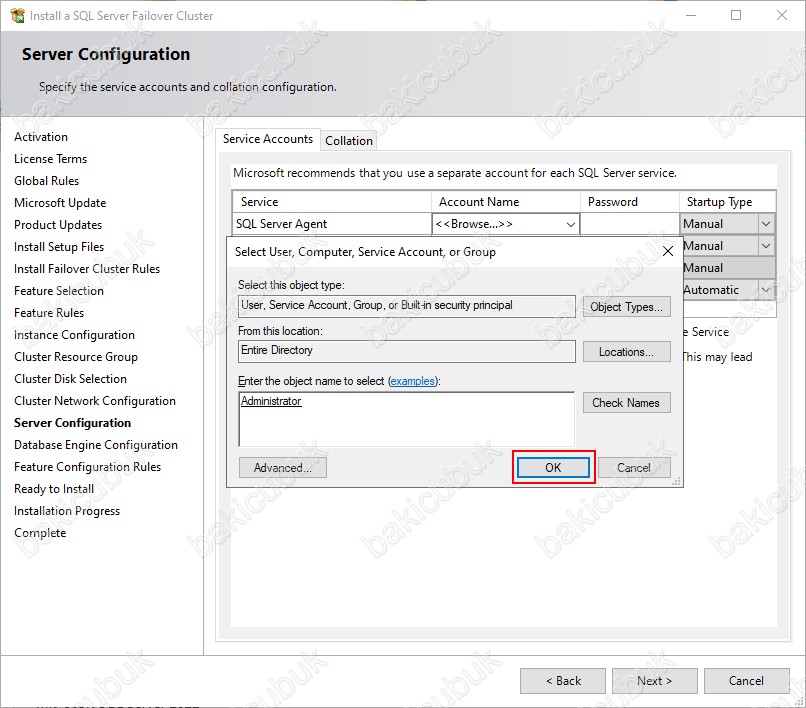Select Cluster Resource Group step
This screenshot has width=806, height=708.
76,357
